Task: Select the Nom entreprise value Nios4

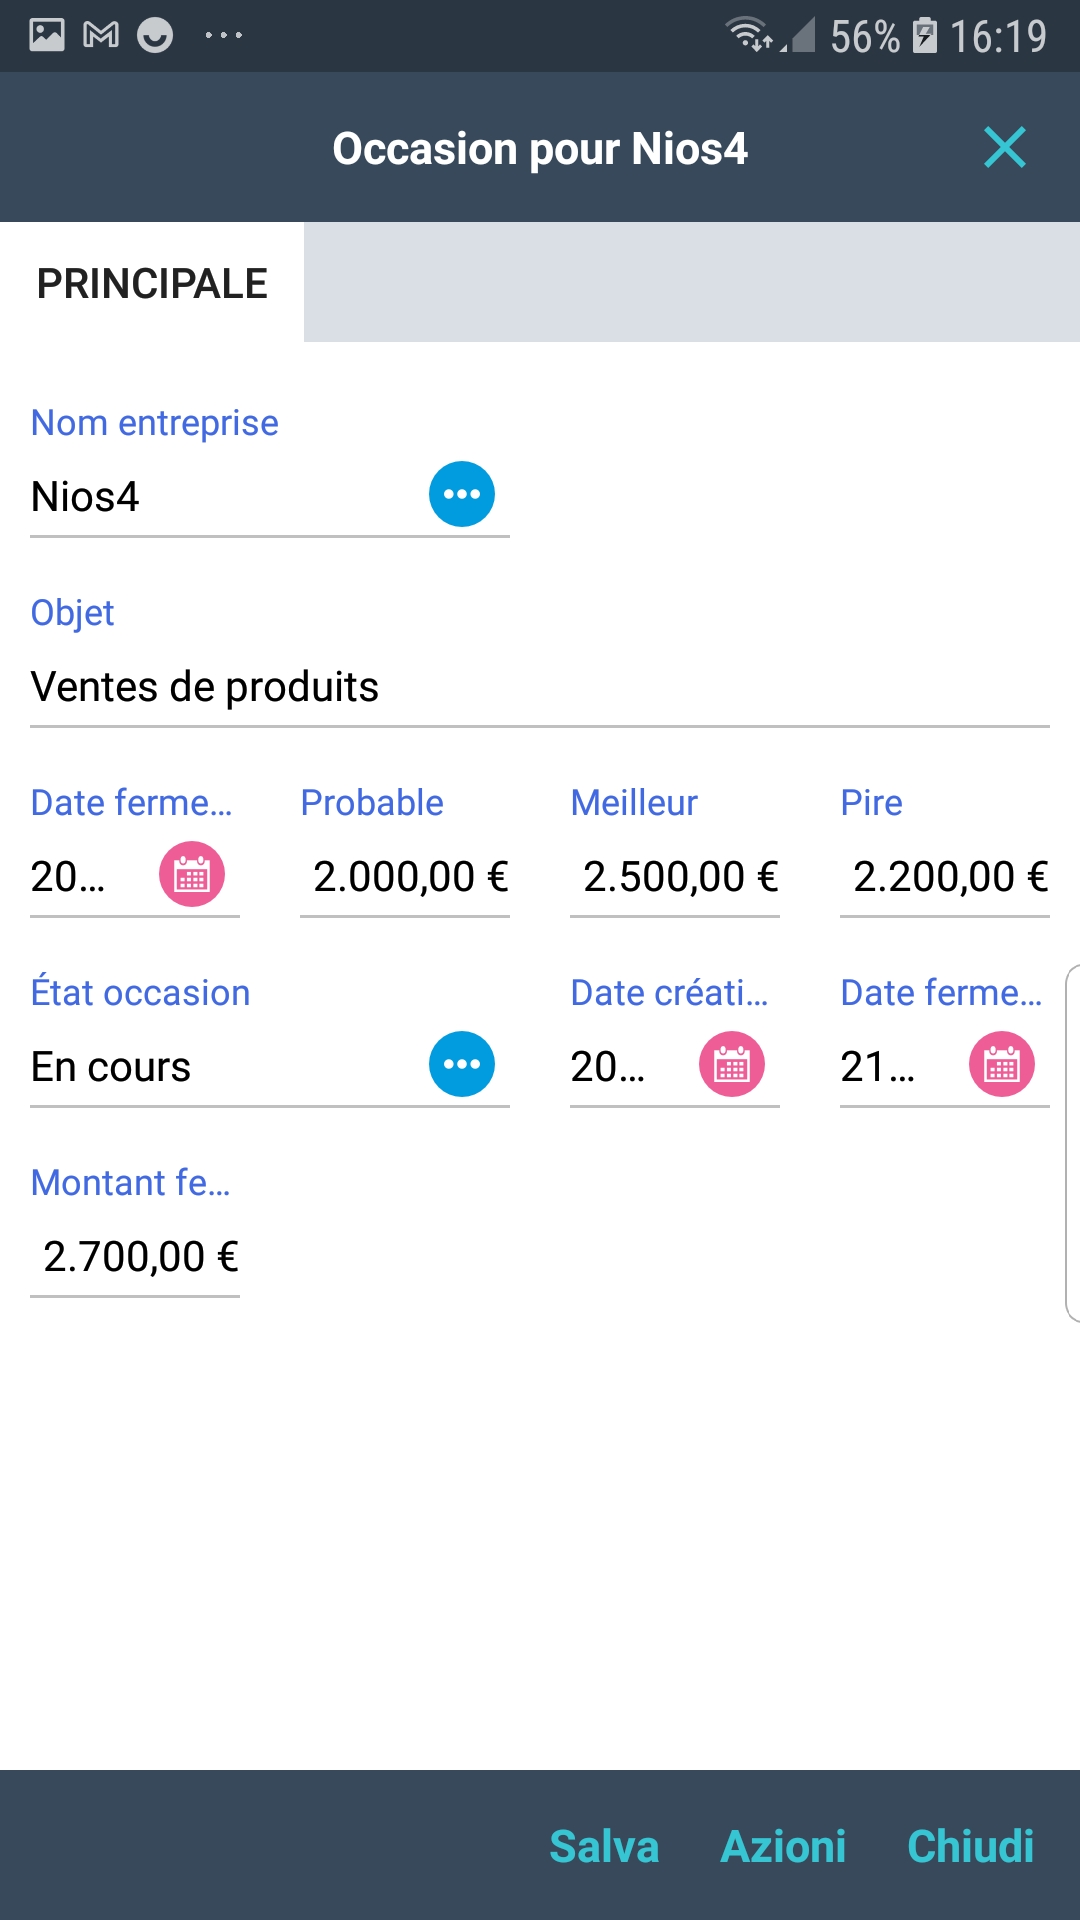Action: point(220,497)
